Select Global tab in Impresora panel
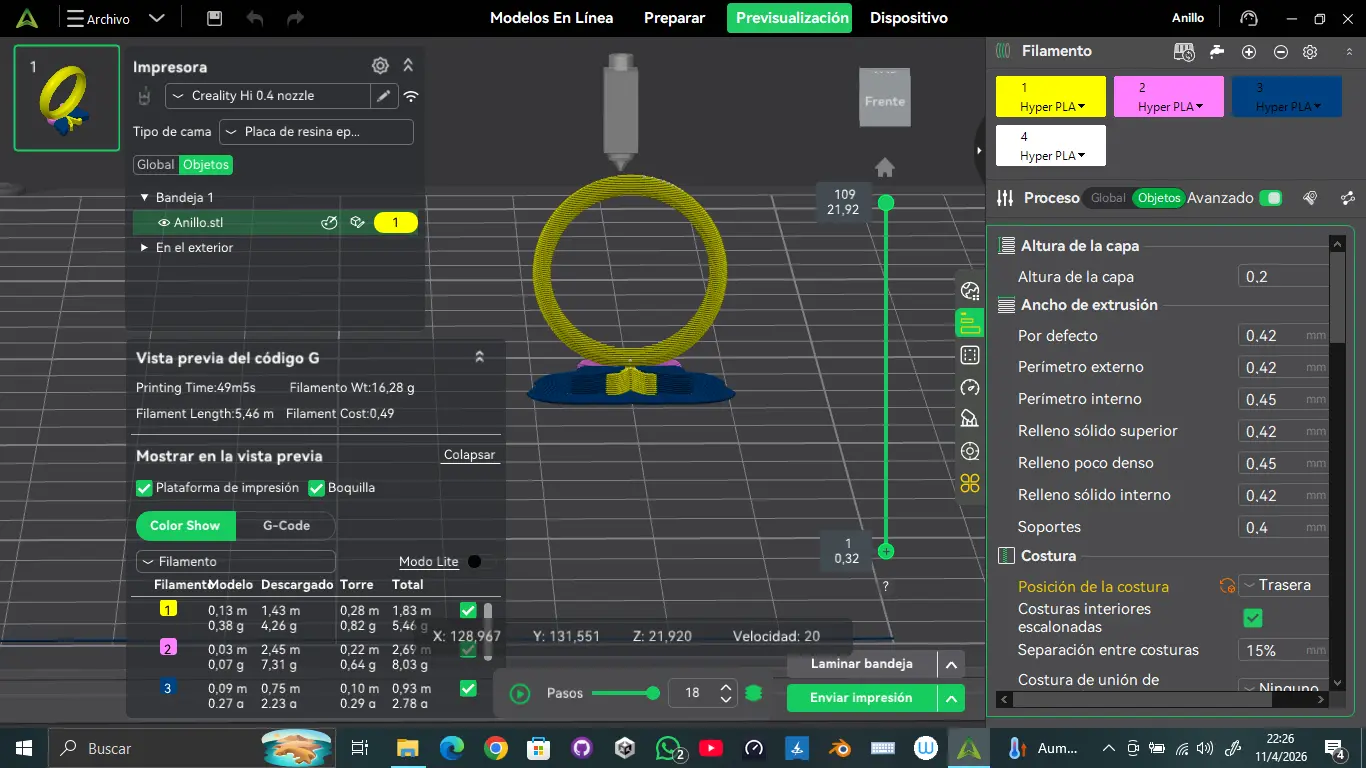The image size is (1366, 768). pyautogui.click(x=156, y=165)
